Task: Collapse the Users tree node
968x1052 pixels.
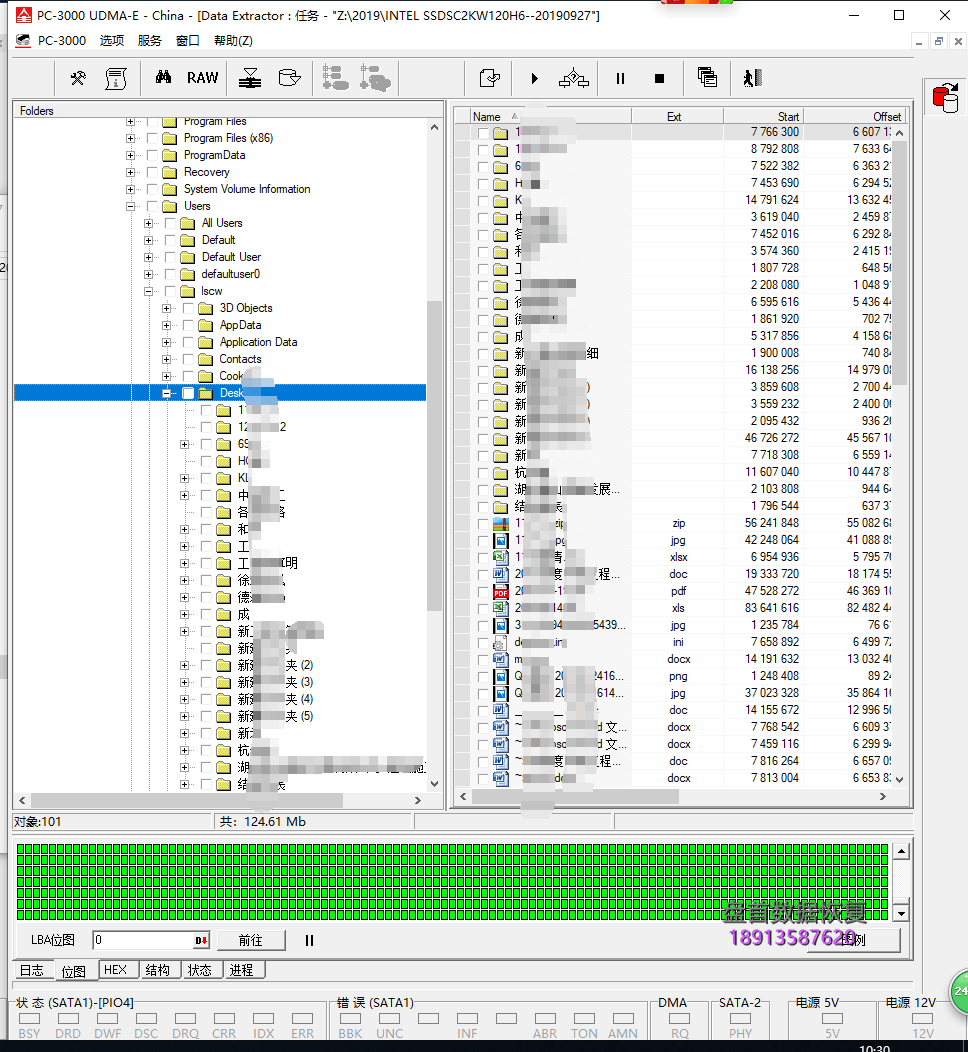Action: pyautogui.click(x=130, y=206)
